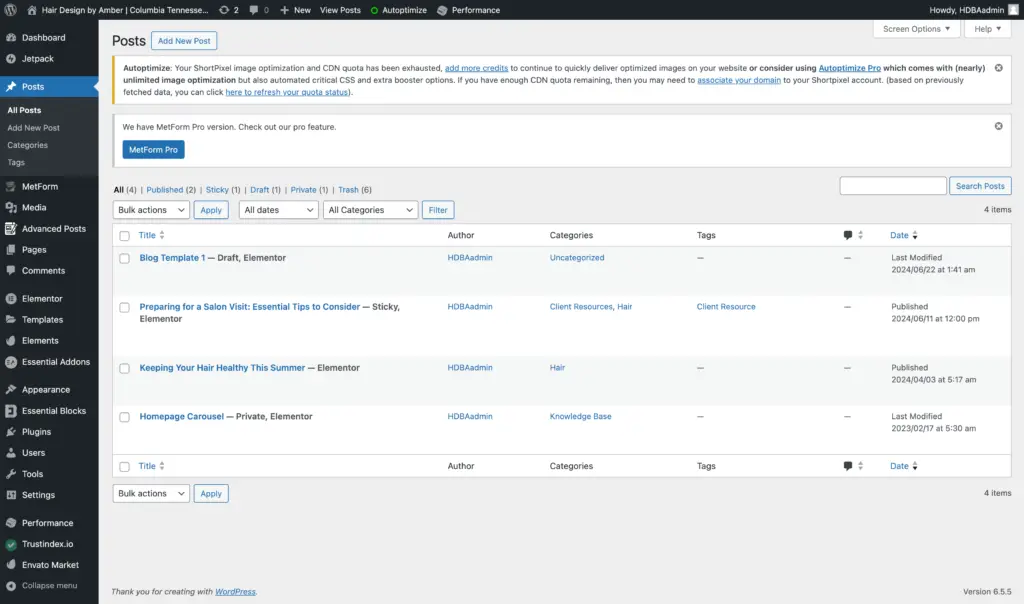Check the Blog Template 1 post checkbox
Image resolution: width=1024 pixels, height=604 pixels.
pyautogui.click(x=125, y=258)
